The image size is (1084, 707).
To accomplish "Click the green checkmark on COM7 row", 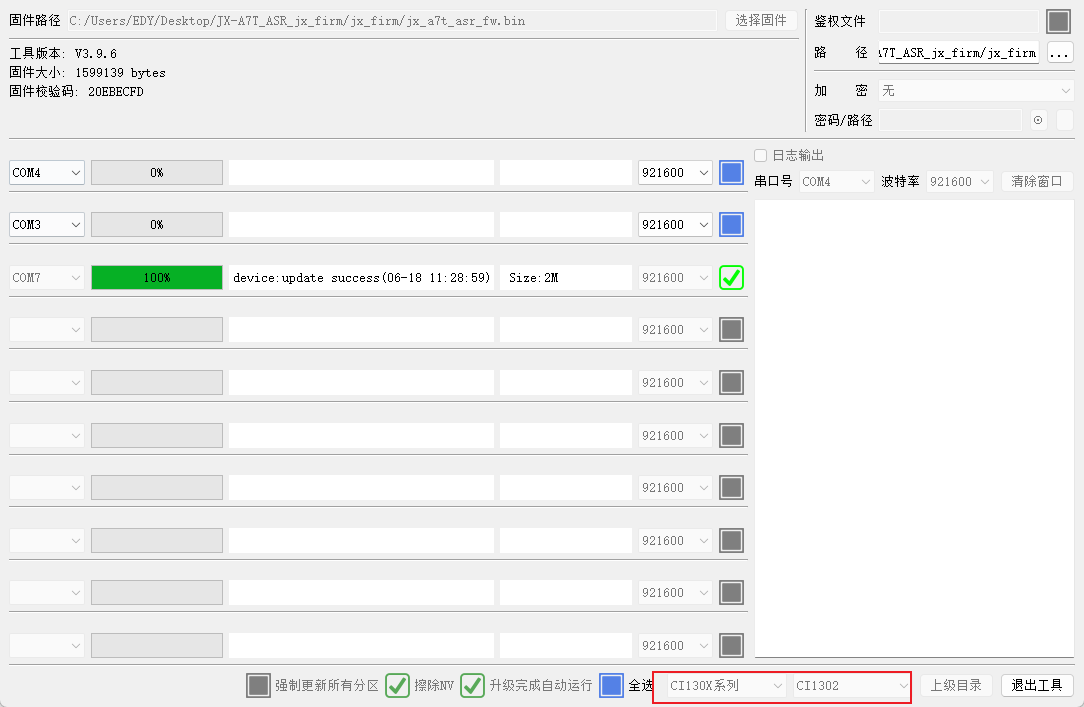I will pos(732,278).
